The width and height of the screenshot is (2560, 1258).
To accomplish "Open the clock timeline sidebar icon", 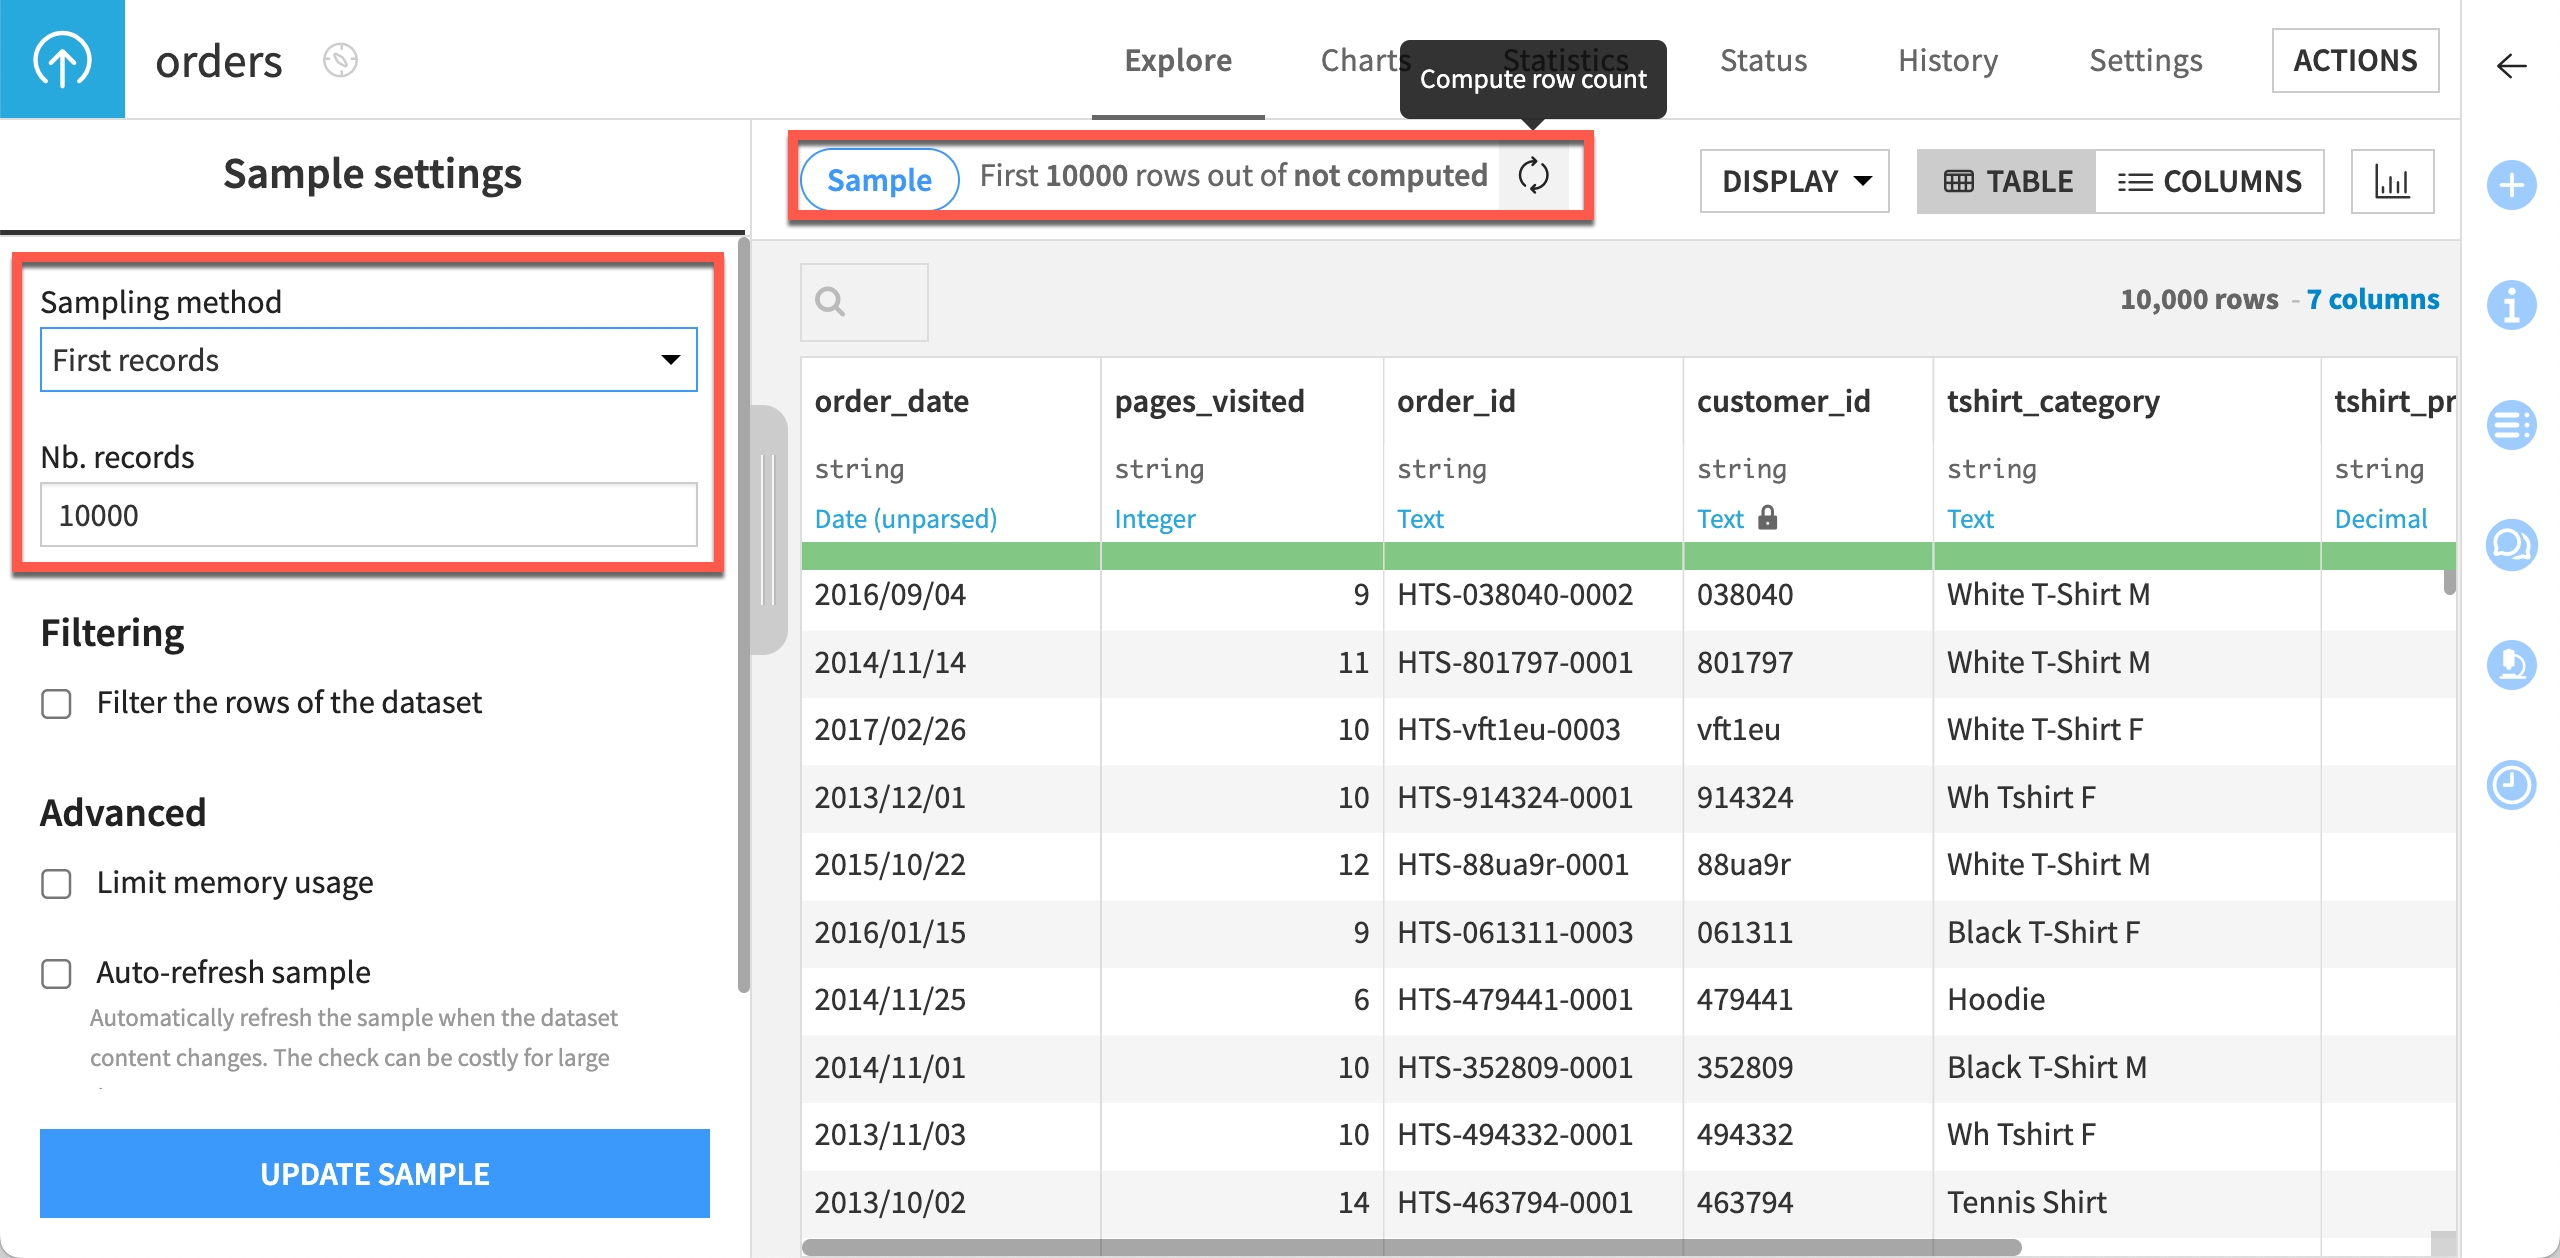I will (2511, 785).
